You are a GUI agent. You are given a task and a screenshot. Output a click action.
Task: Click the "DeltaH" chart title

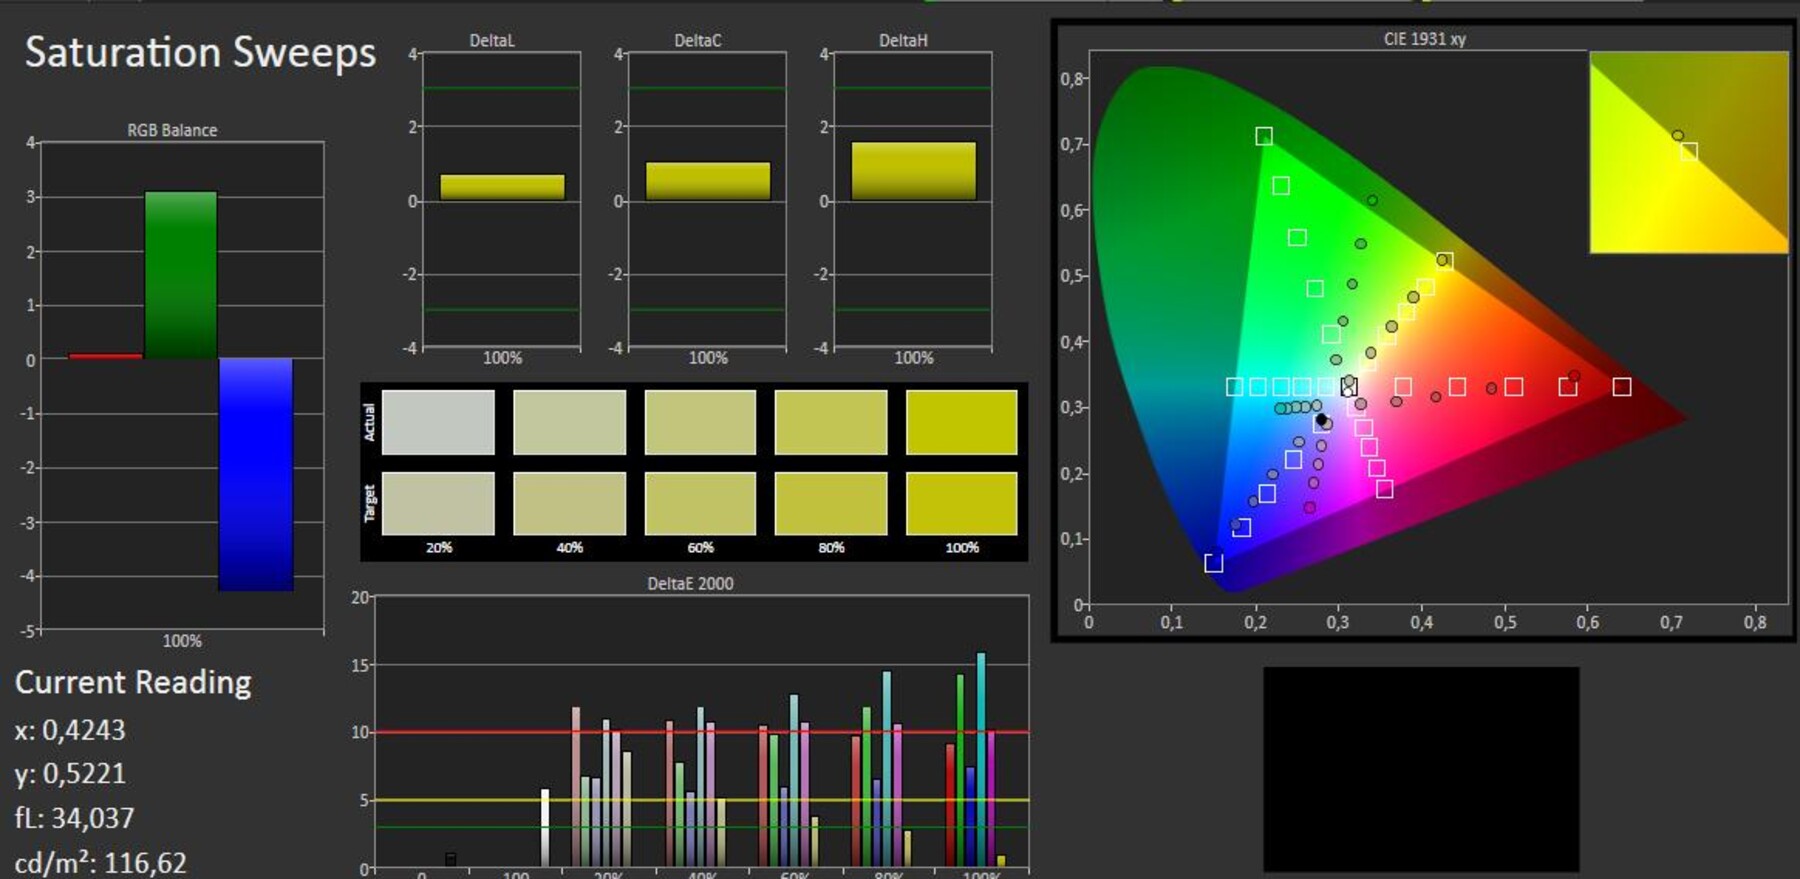(903, 40)
